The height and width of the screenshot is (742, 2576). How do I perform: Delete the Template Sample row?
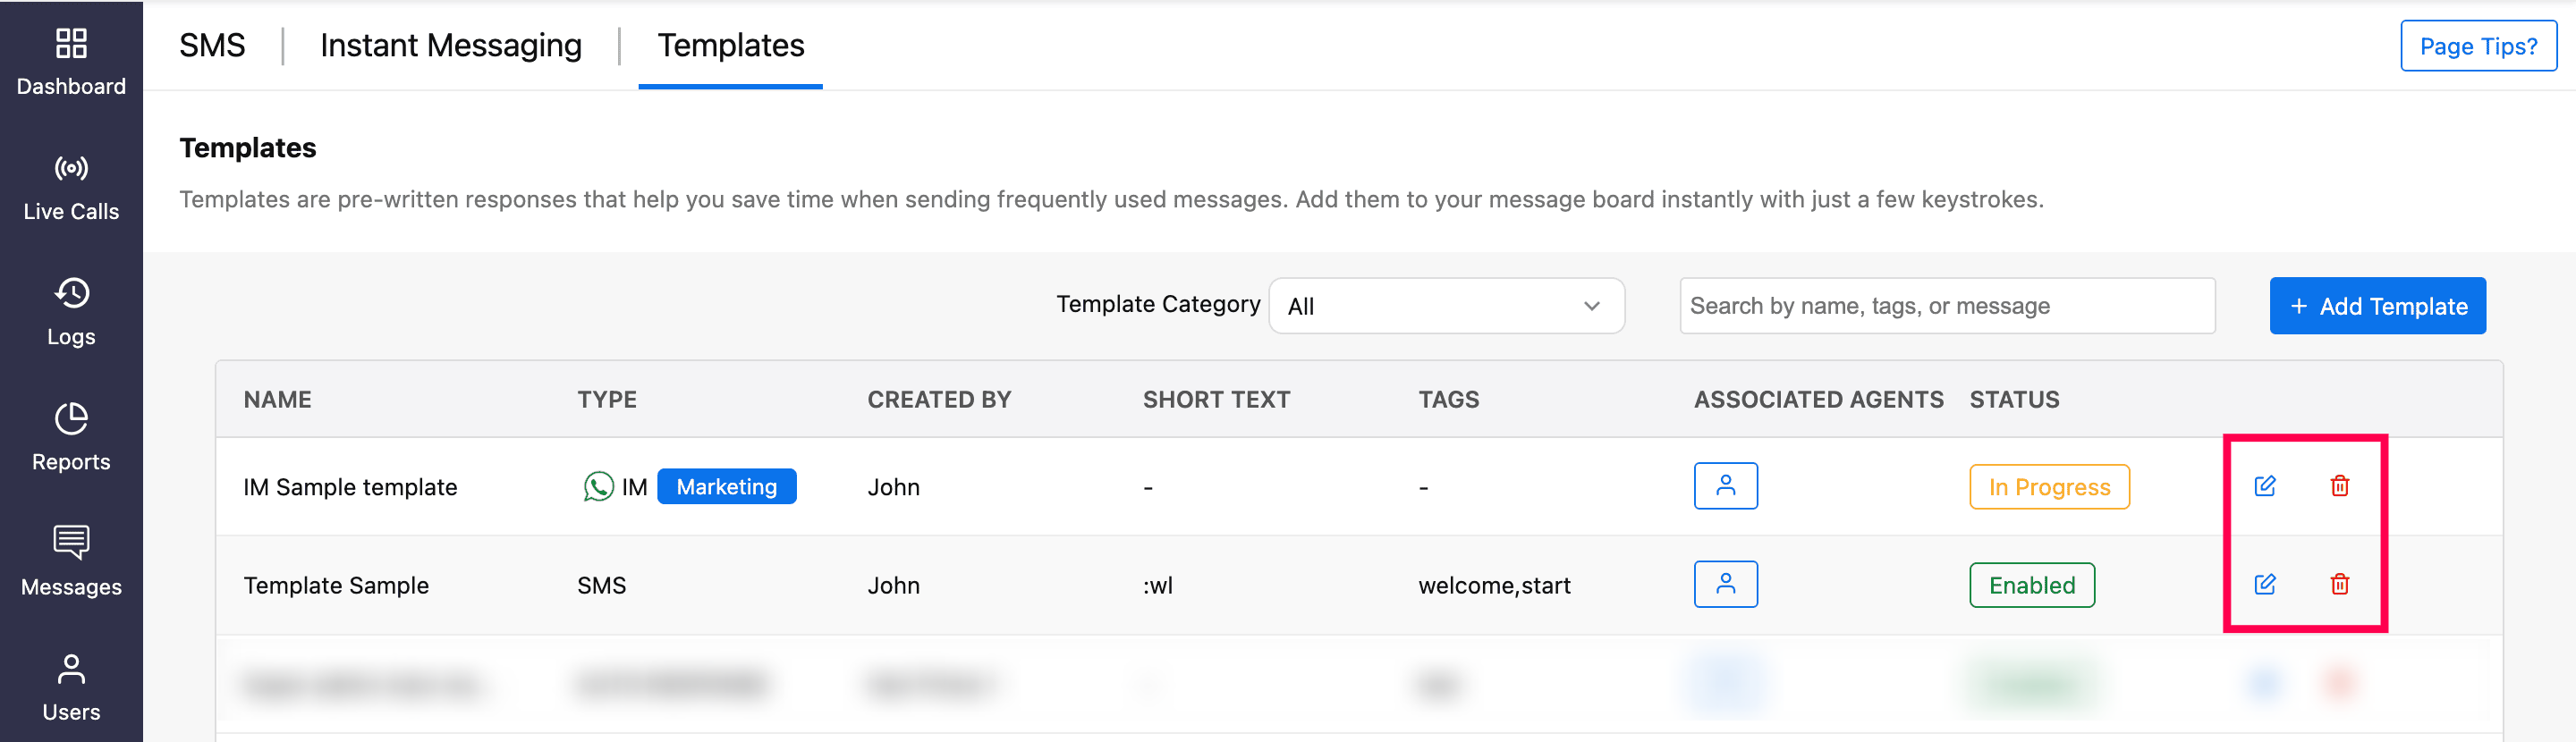click(x=2339, y=584)
